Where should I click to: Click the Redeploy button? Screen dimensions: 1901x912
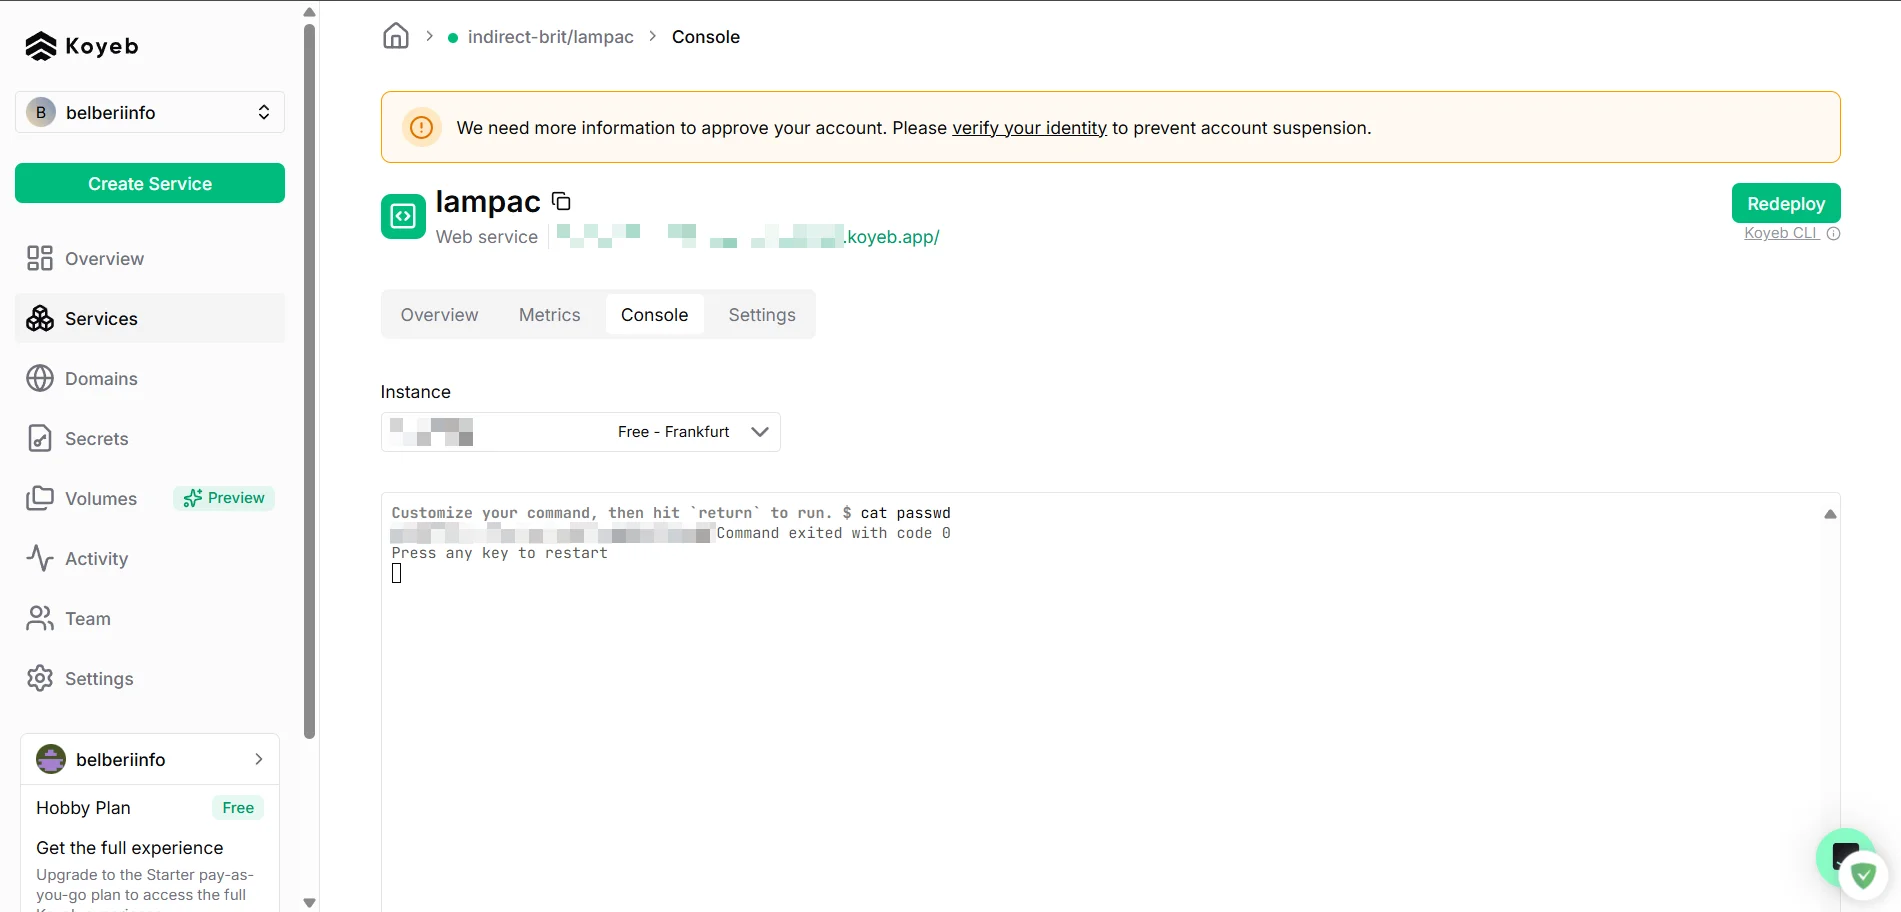pyautogui.click(x=1785, y=204)
